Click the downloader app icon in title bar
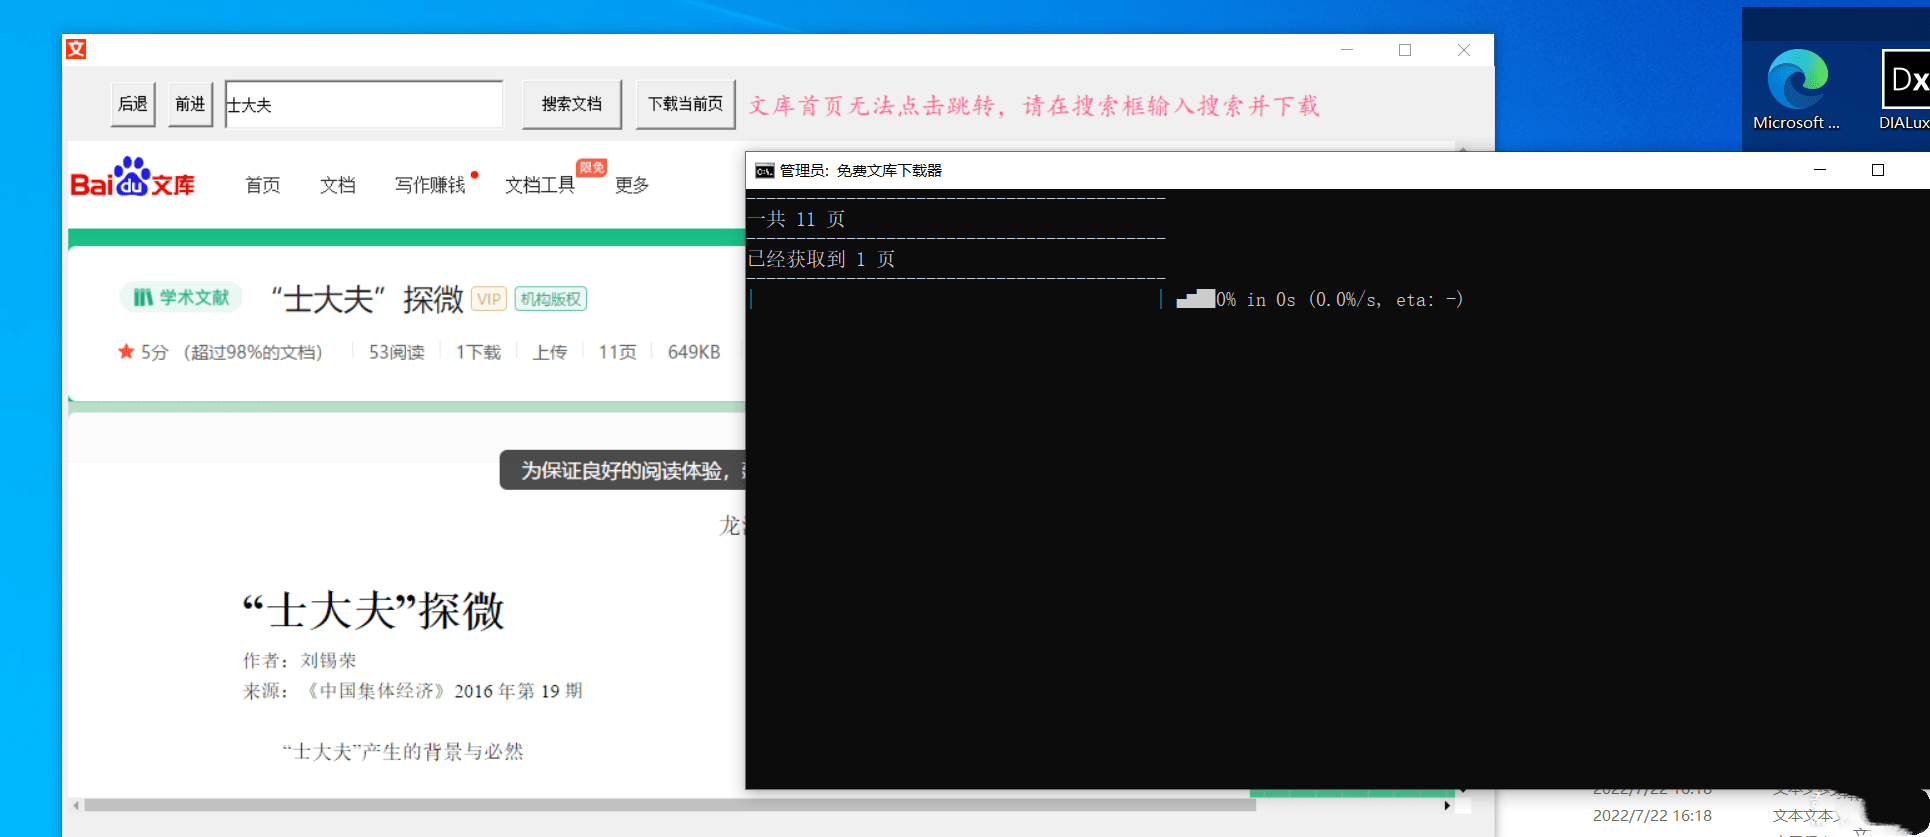The image size is (1930, 837). (76, 49)
